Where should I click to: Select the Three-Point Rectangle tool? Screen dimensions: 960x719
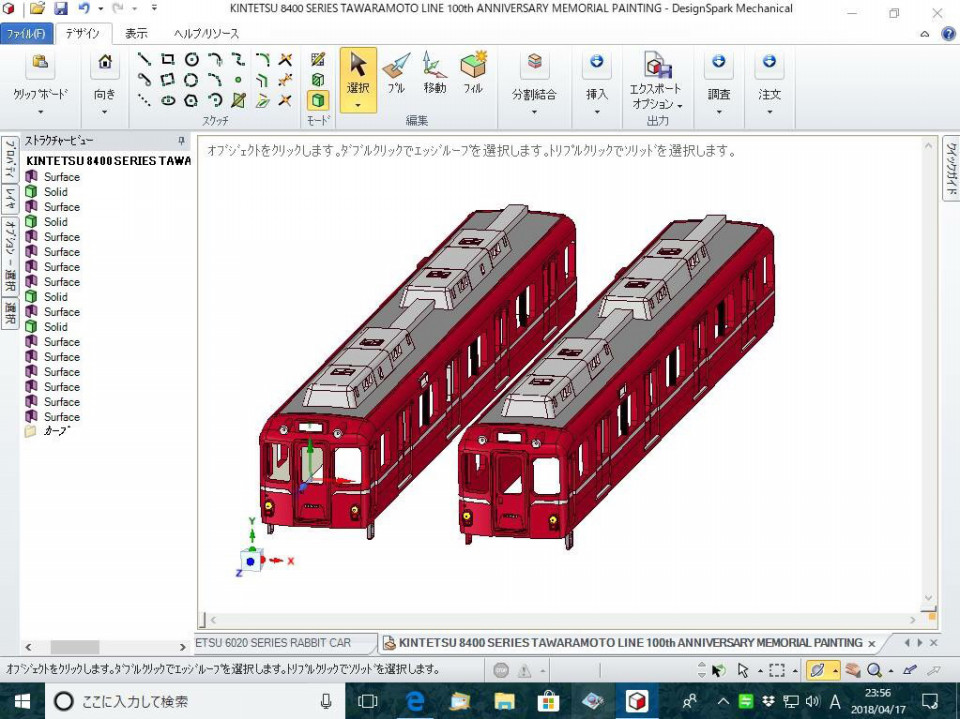tap(168, 80)
